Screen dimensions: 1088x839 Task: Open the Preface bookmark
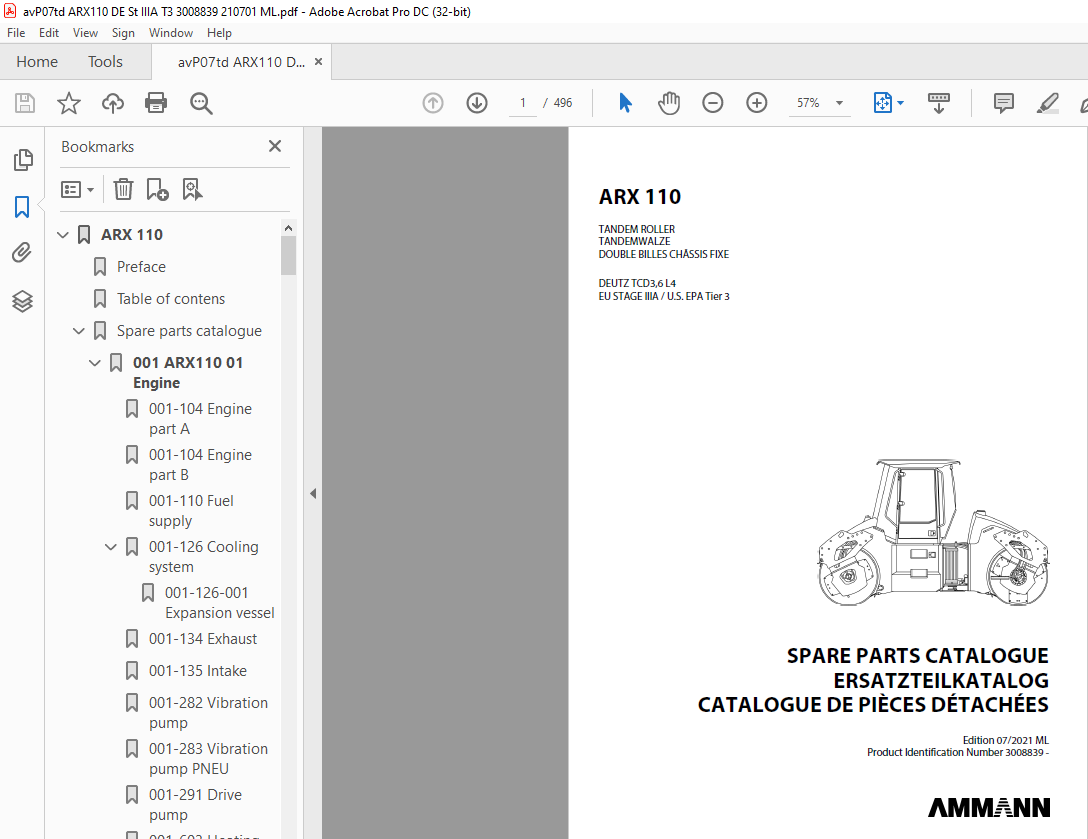(141, 267)
